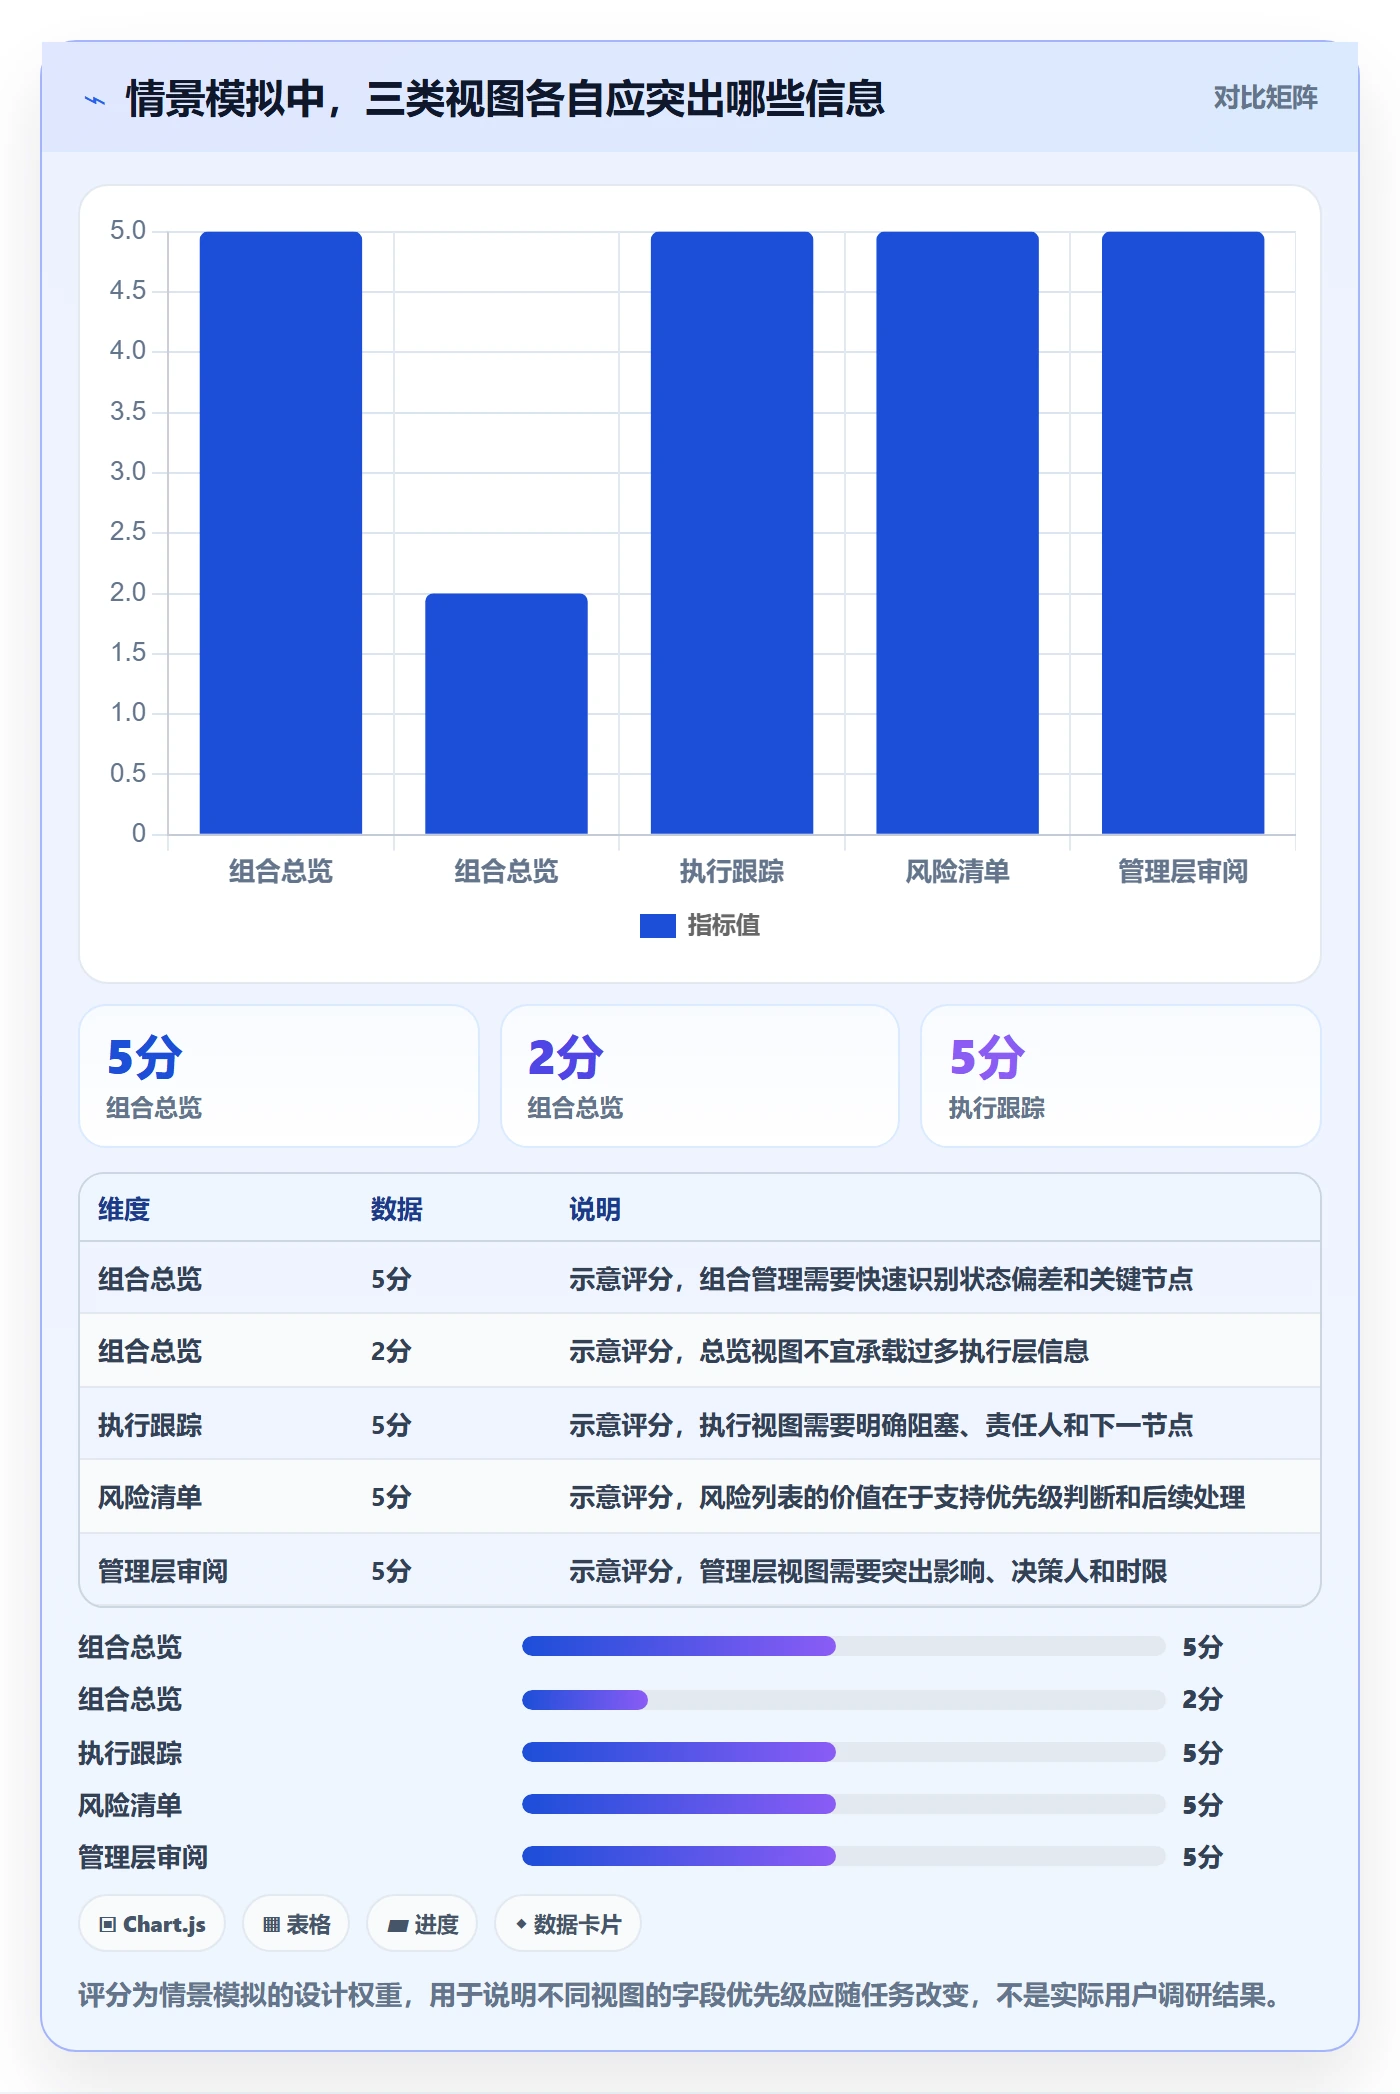Click the lightning icon beside the title

(94, 100)
